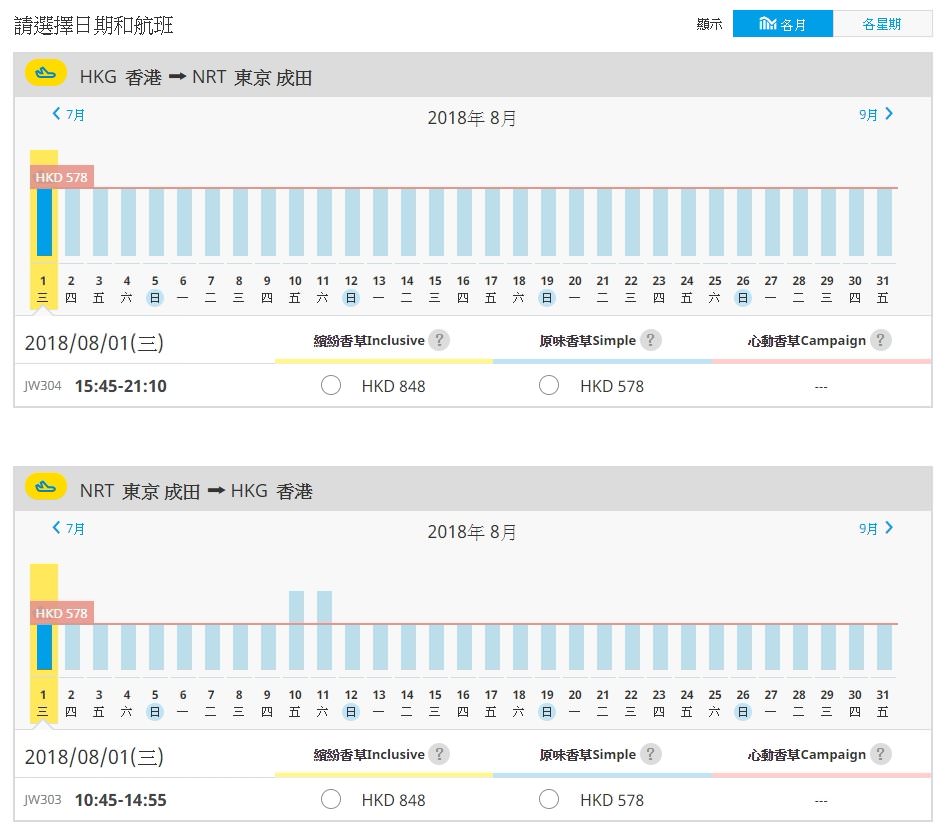Click the return flight airplane icon

click(x=45, y=489)
